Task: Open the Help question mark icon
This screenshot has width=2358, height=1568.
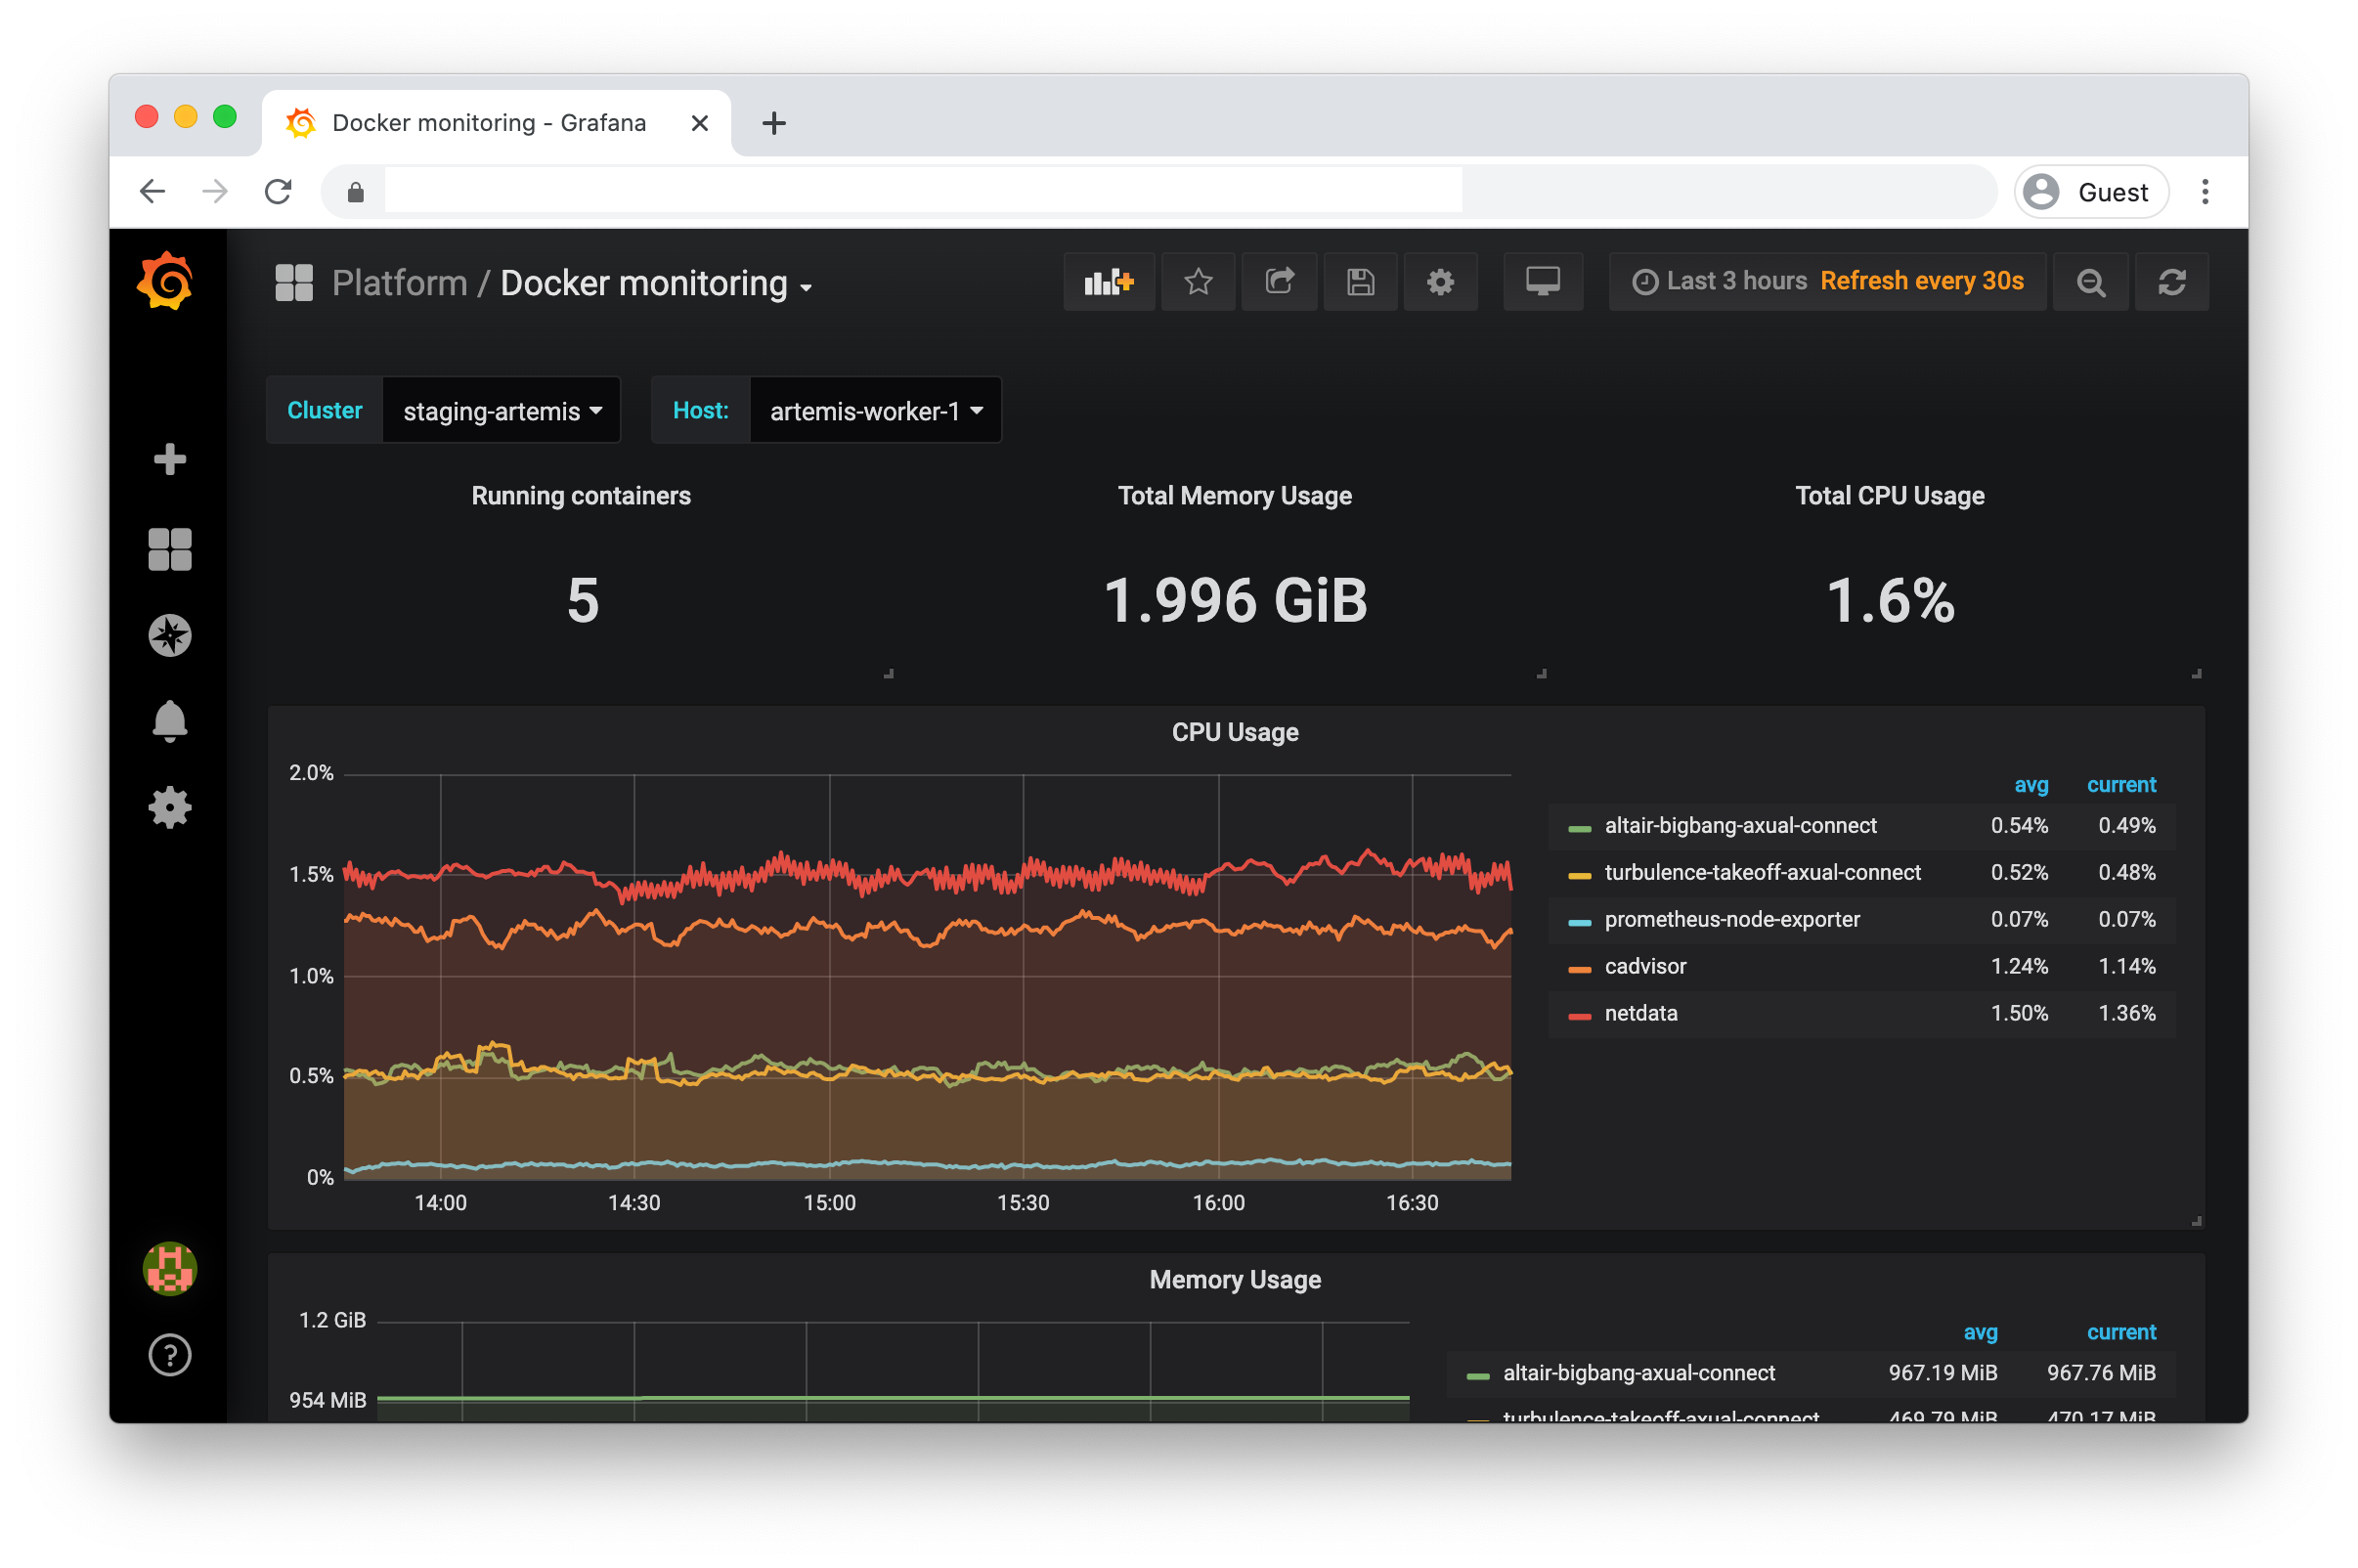Action: pyautogui.click(x=169, y=1355)
